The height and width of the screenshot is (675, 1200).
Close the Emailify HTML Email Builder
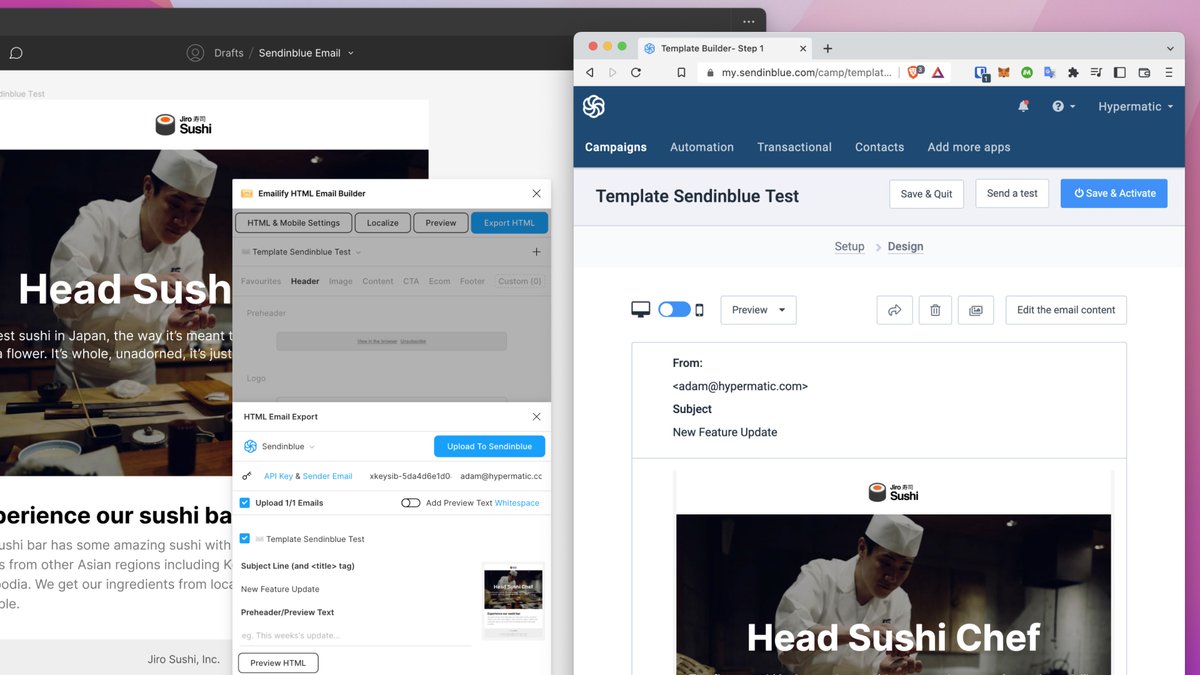[536, 193]
